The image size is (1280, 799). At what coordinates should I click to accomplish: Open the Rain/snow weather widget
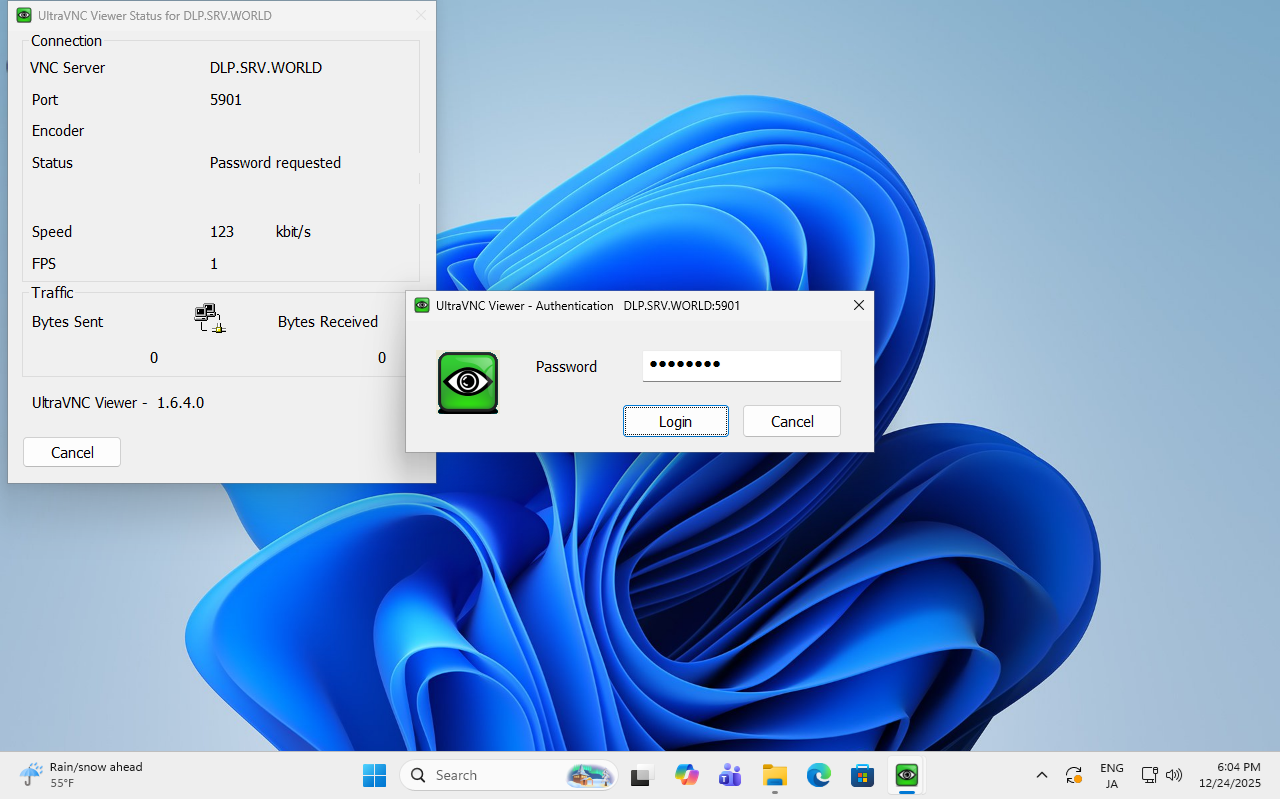80,774
